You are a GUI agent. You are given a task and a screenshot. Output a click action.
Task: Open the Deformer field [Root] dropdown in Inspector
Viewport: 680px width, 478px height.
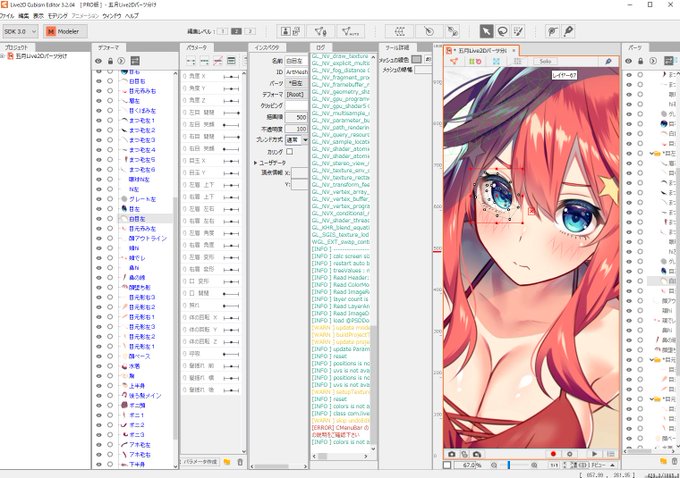[297, 94]
